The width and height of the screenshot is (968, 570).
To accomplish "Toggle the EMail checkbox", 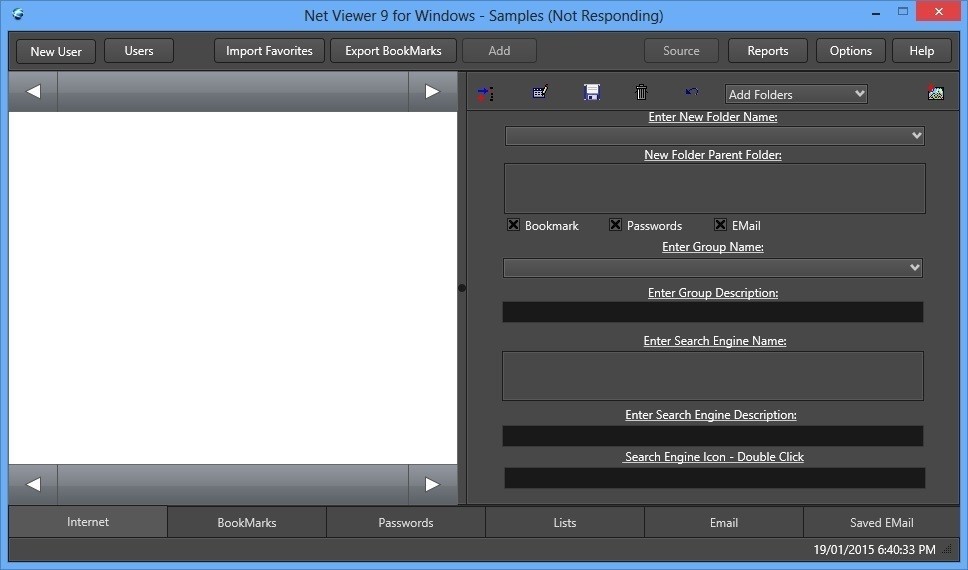I will pyautogui.click(x=720, y=225).
